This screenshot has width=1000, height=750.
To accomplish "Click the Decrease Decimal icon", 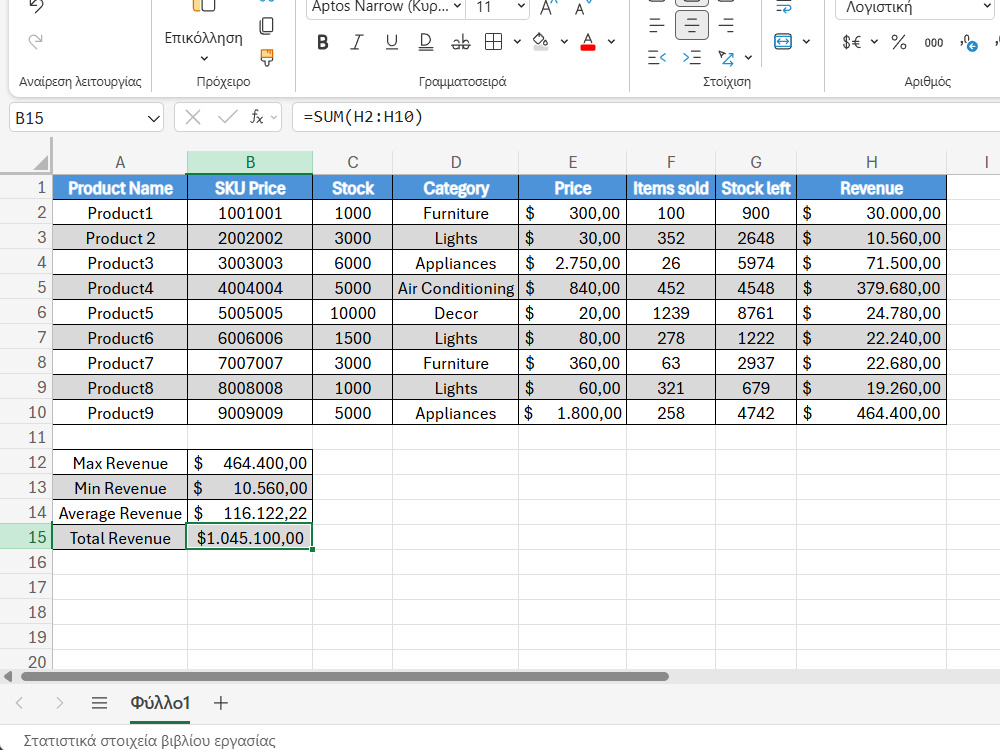I will click(968, 43).
